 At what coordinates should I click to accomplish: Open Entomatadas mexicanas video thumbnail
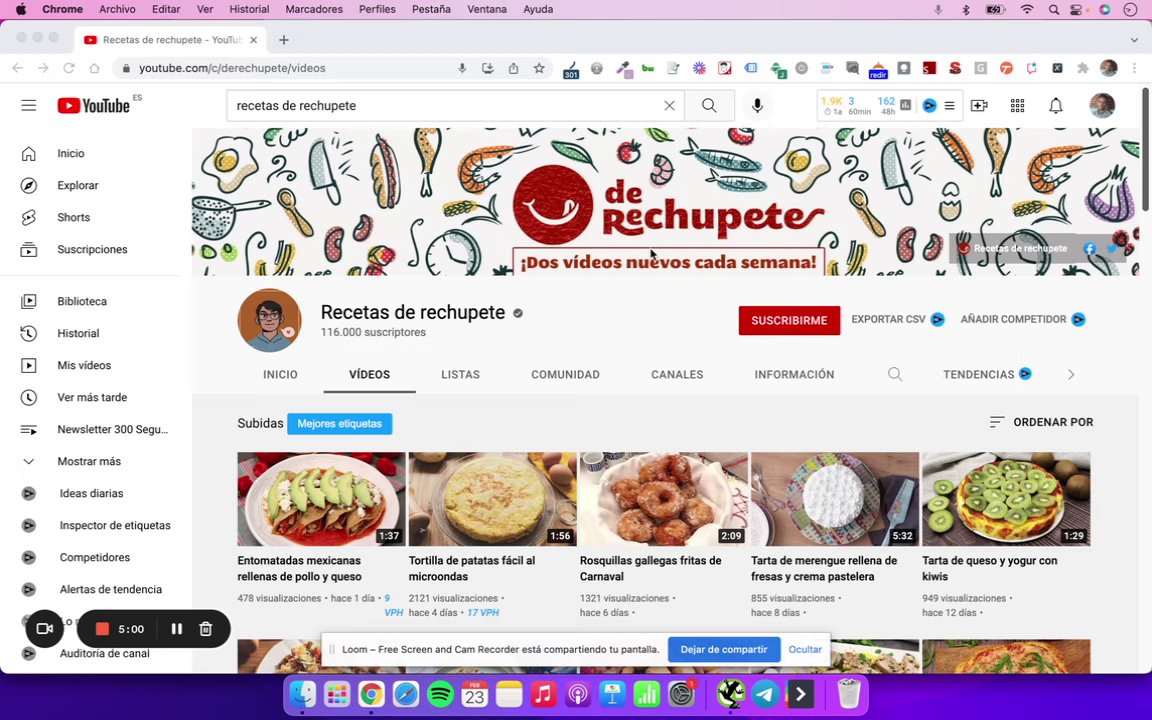321,500
